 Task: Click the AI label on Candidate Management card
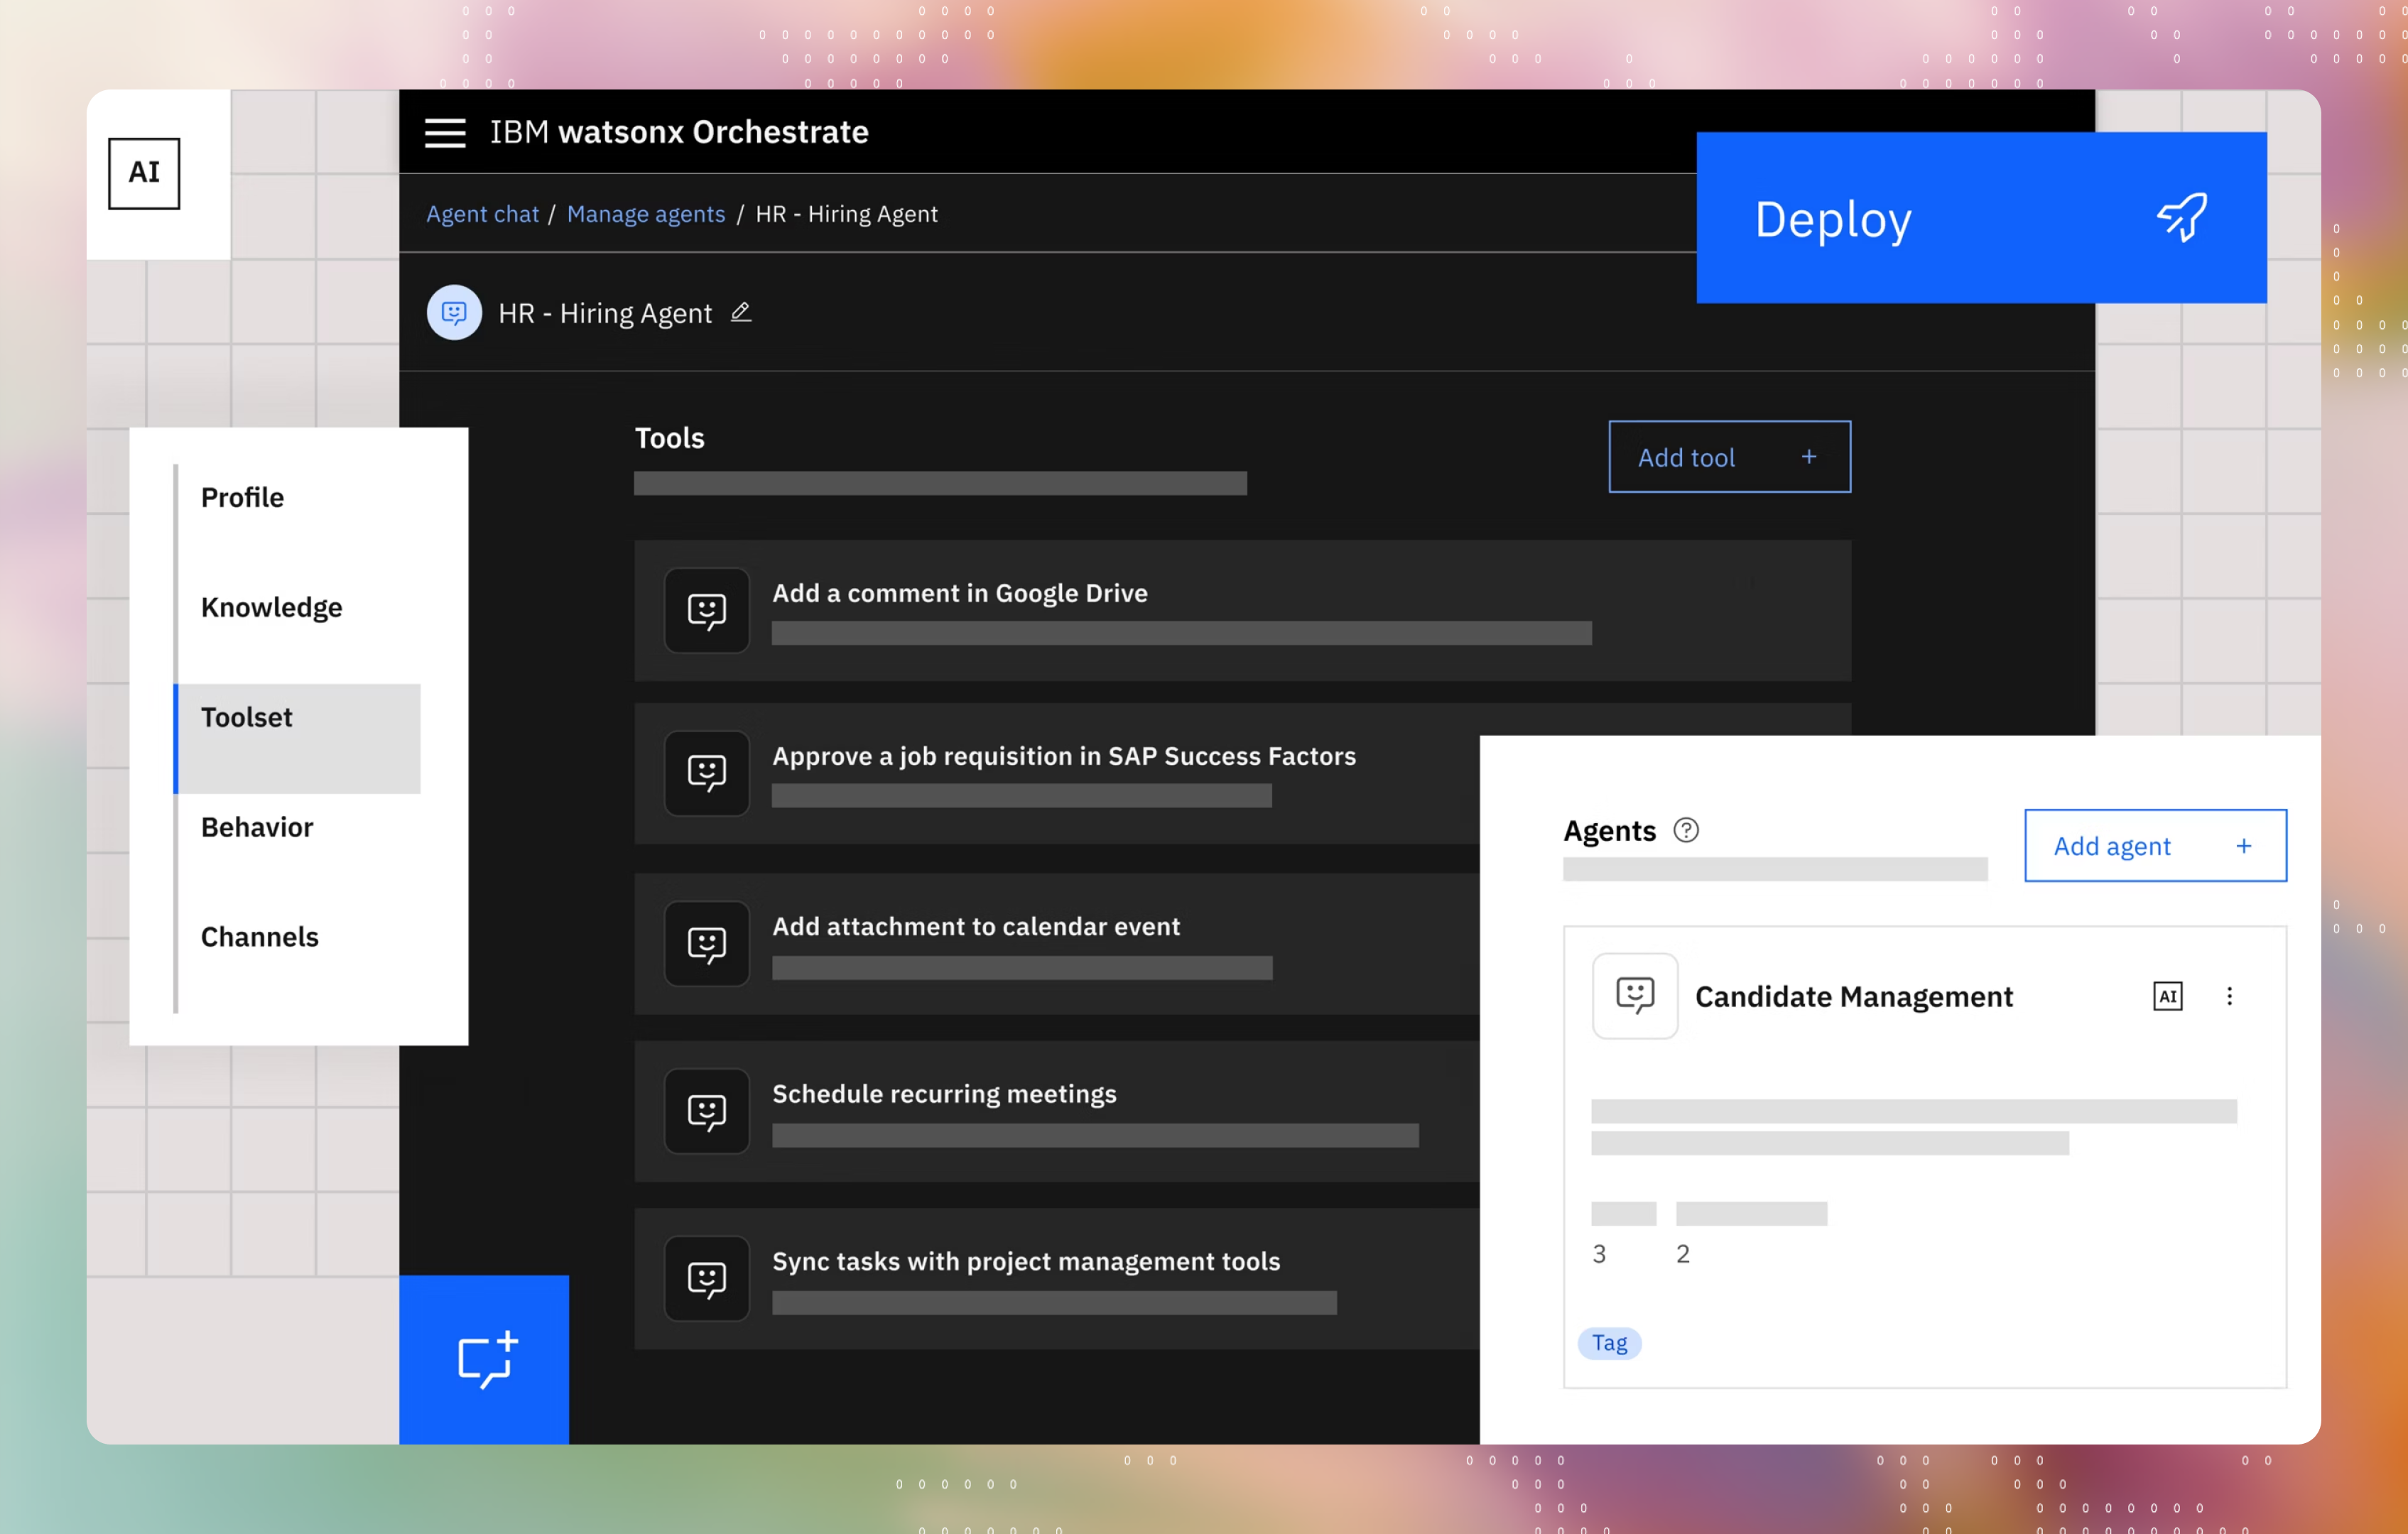point(2167,996)
